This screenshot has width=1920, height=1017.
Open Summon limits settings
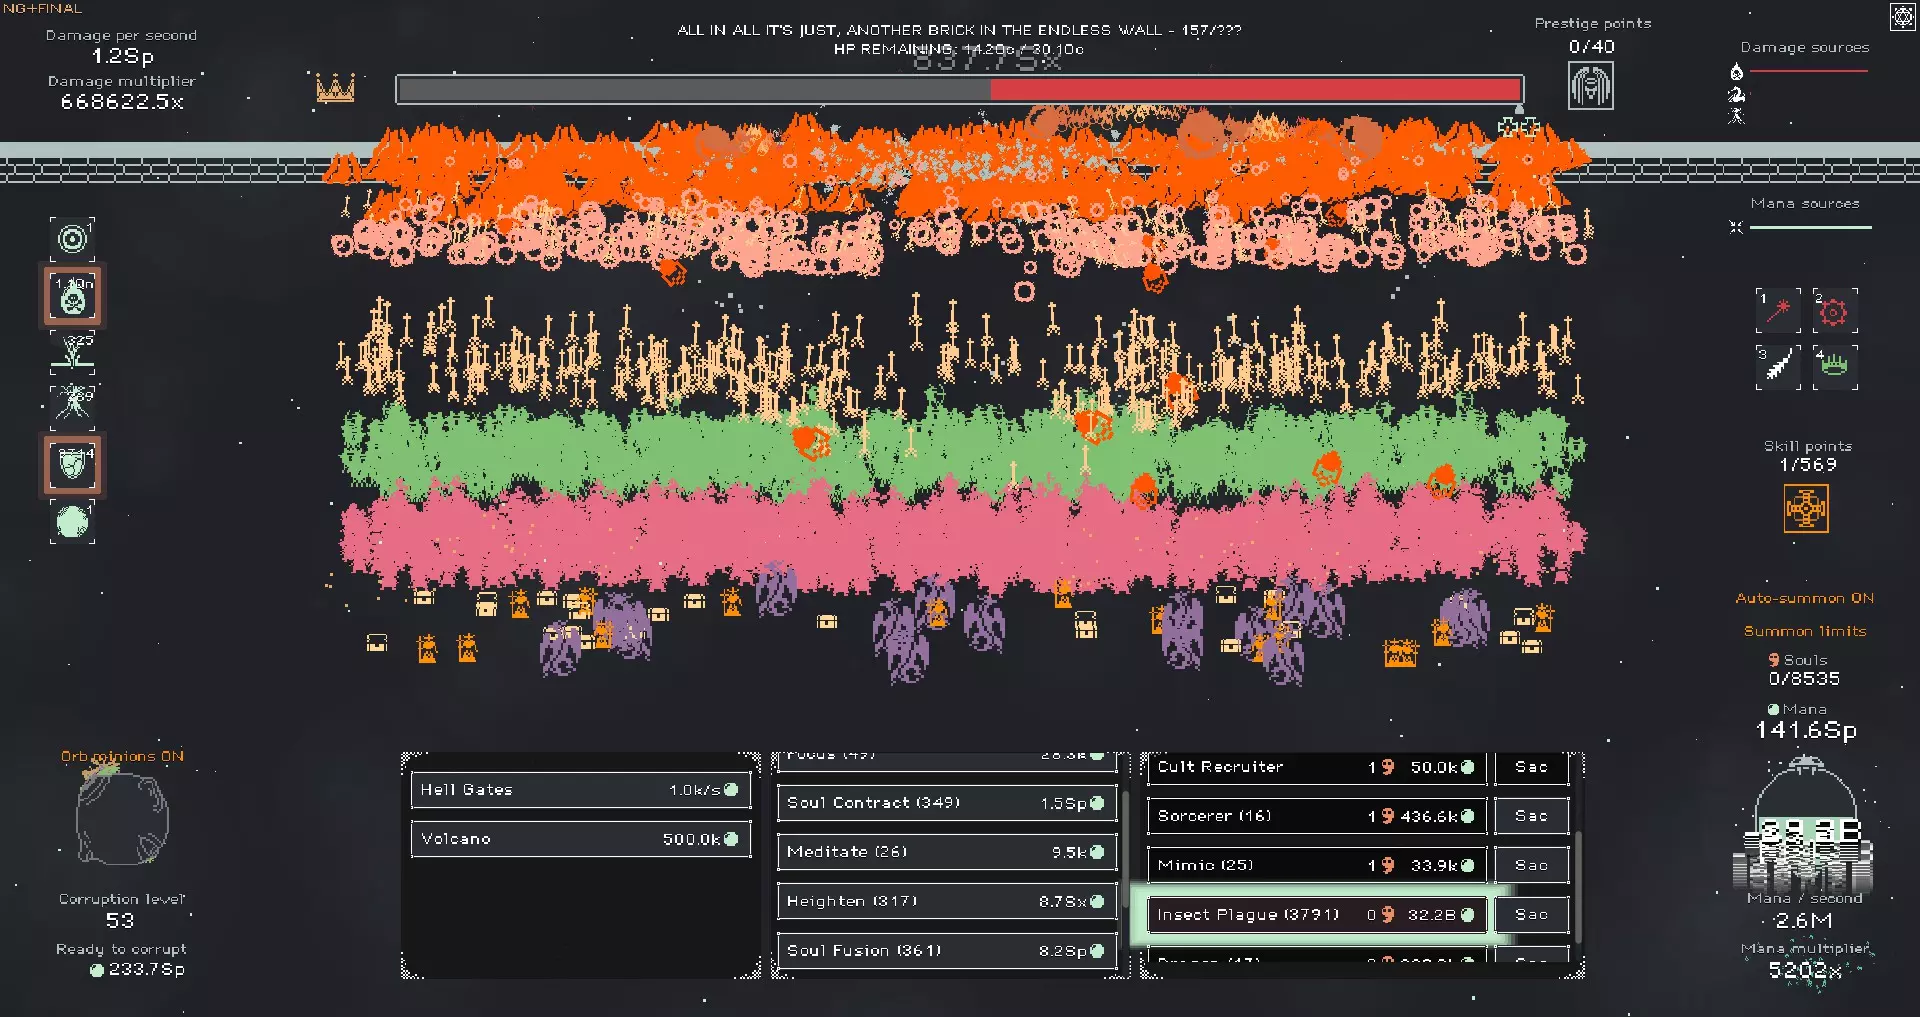point(1804,631)
